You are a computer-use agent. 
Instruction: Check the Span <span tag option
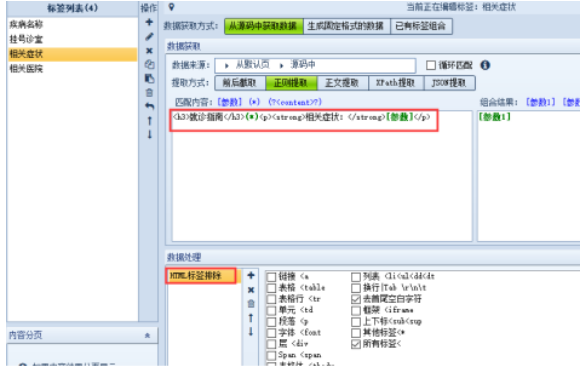(271, 355)
